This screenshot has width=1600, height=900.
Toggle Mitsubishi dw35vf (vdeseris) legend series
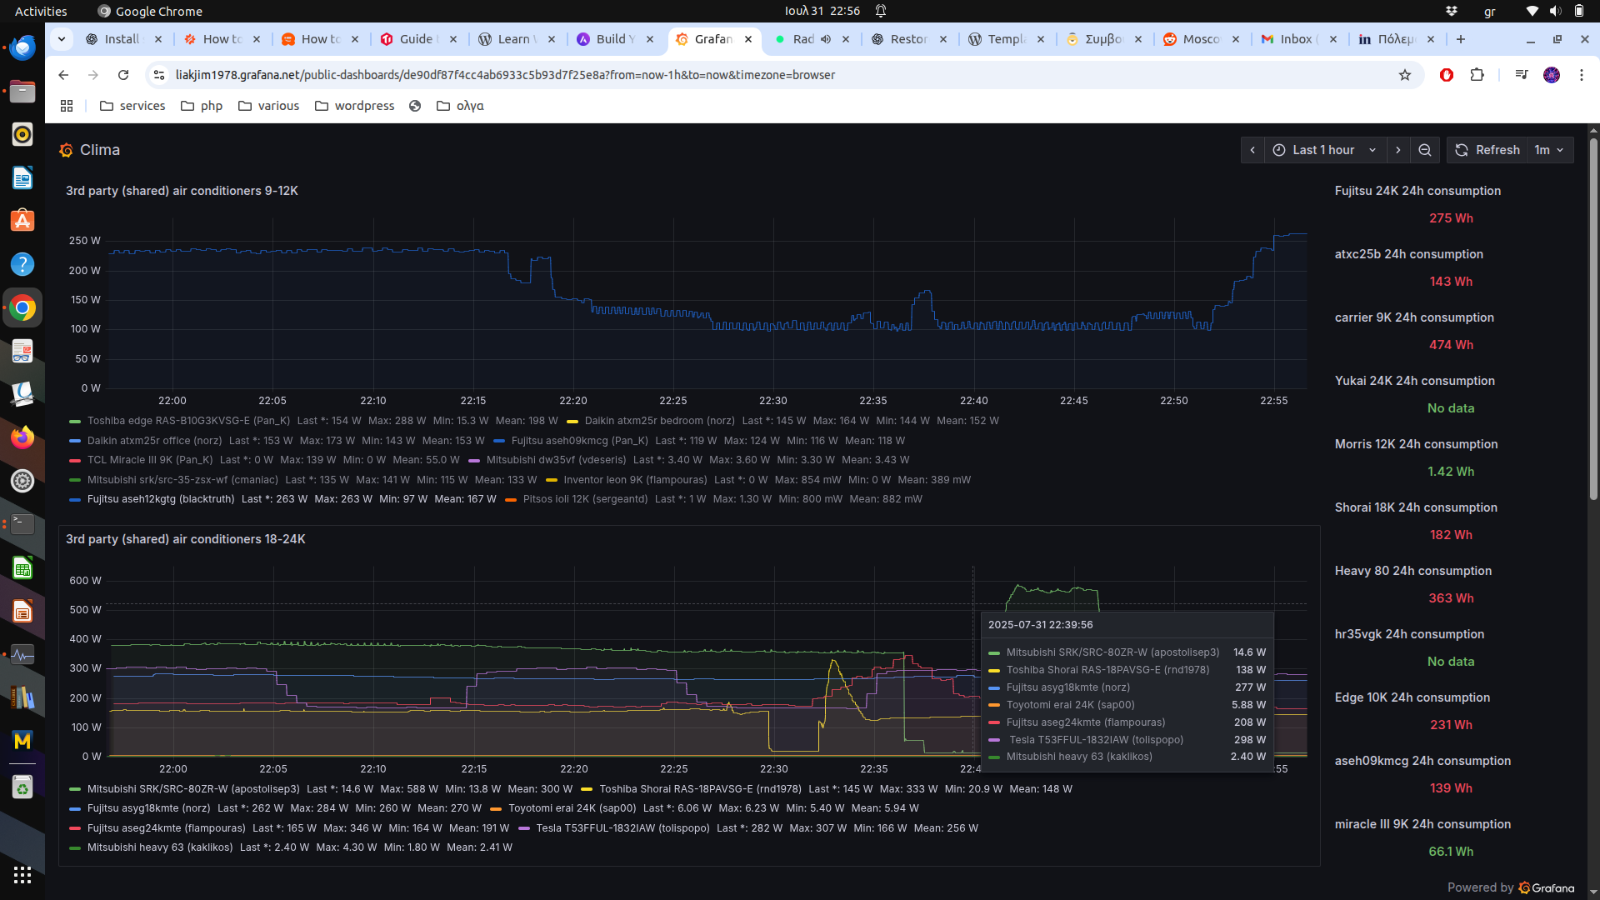(x=556, y=460)
